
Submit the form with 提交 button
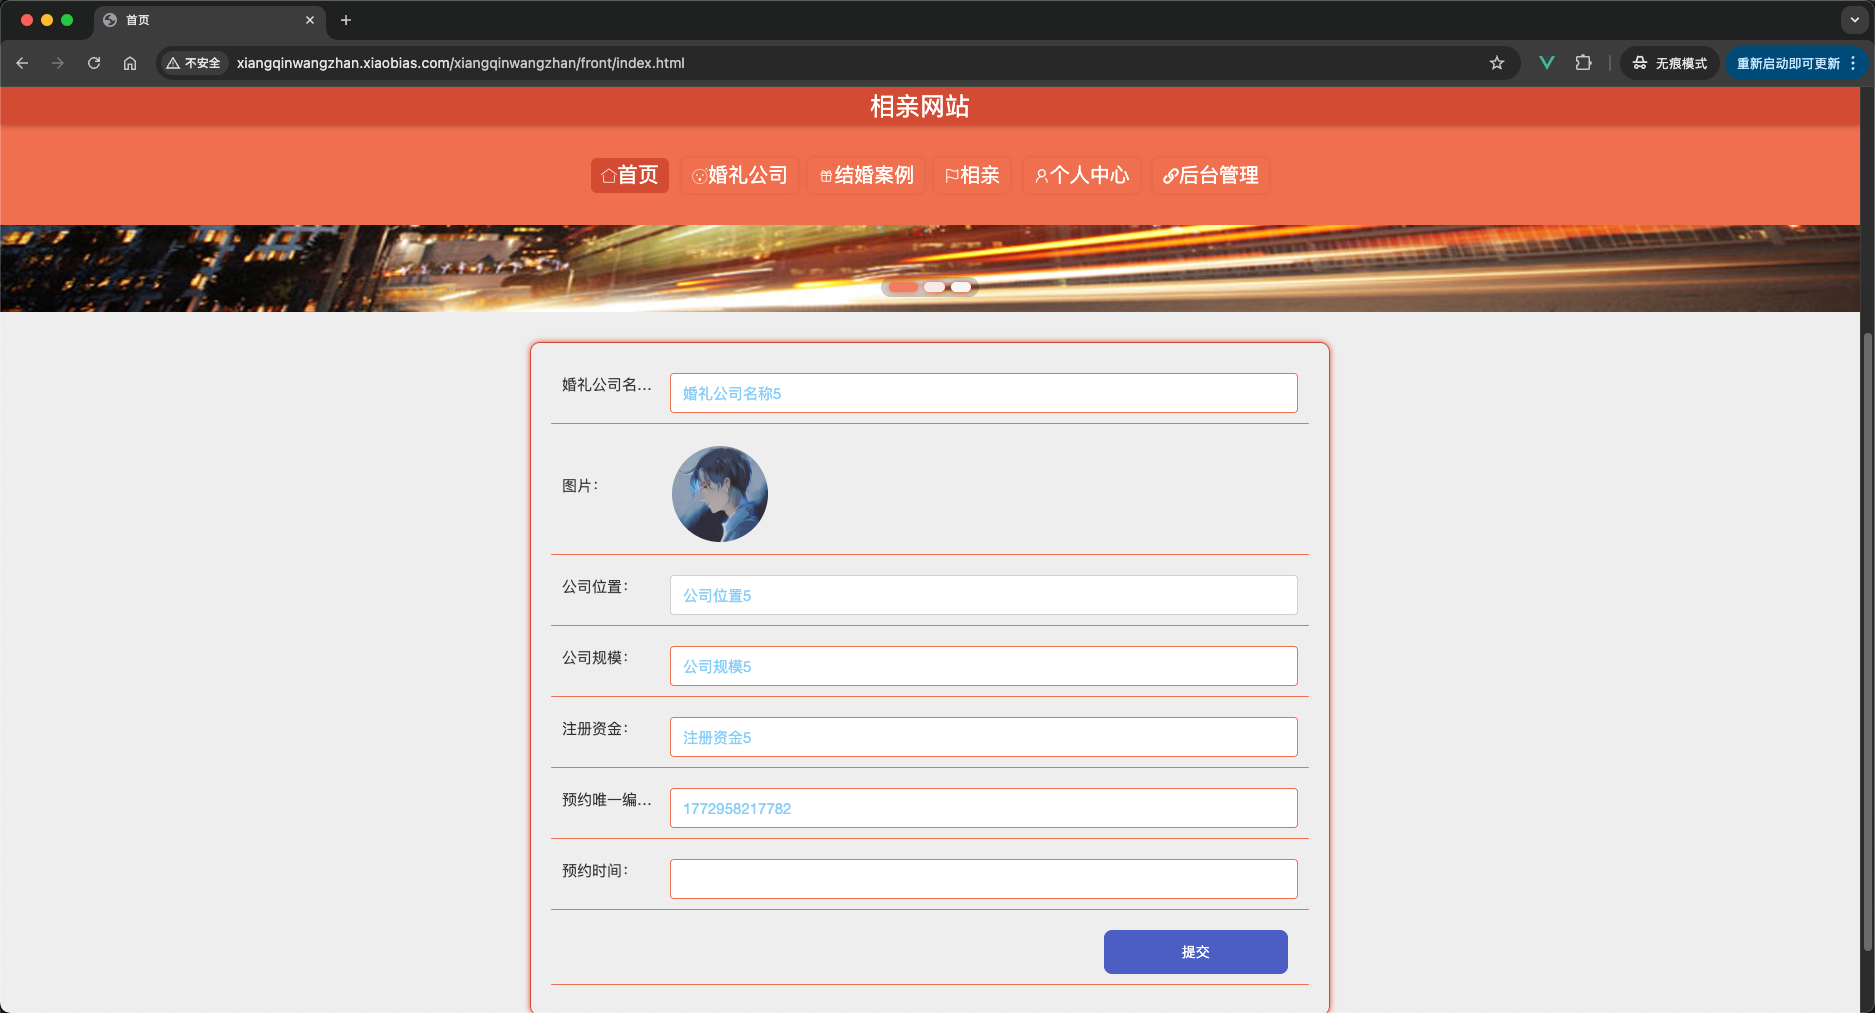[x=1196, y=952]
